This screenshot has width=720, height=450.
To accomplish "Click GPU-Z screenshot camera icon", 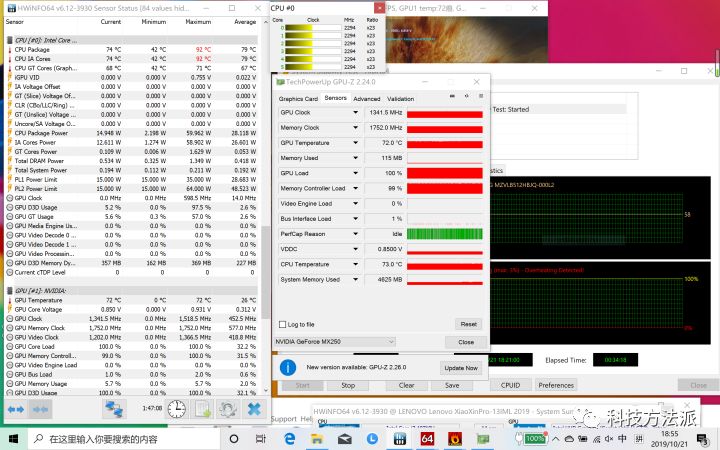I will (x=452, y=96).
